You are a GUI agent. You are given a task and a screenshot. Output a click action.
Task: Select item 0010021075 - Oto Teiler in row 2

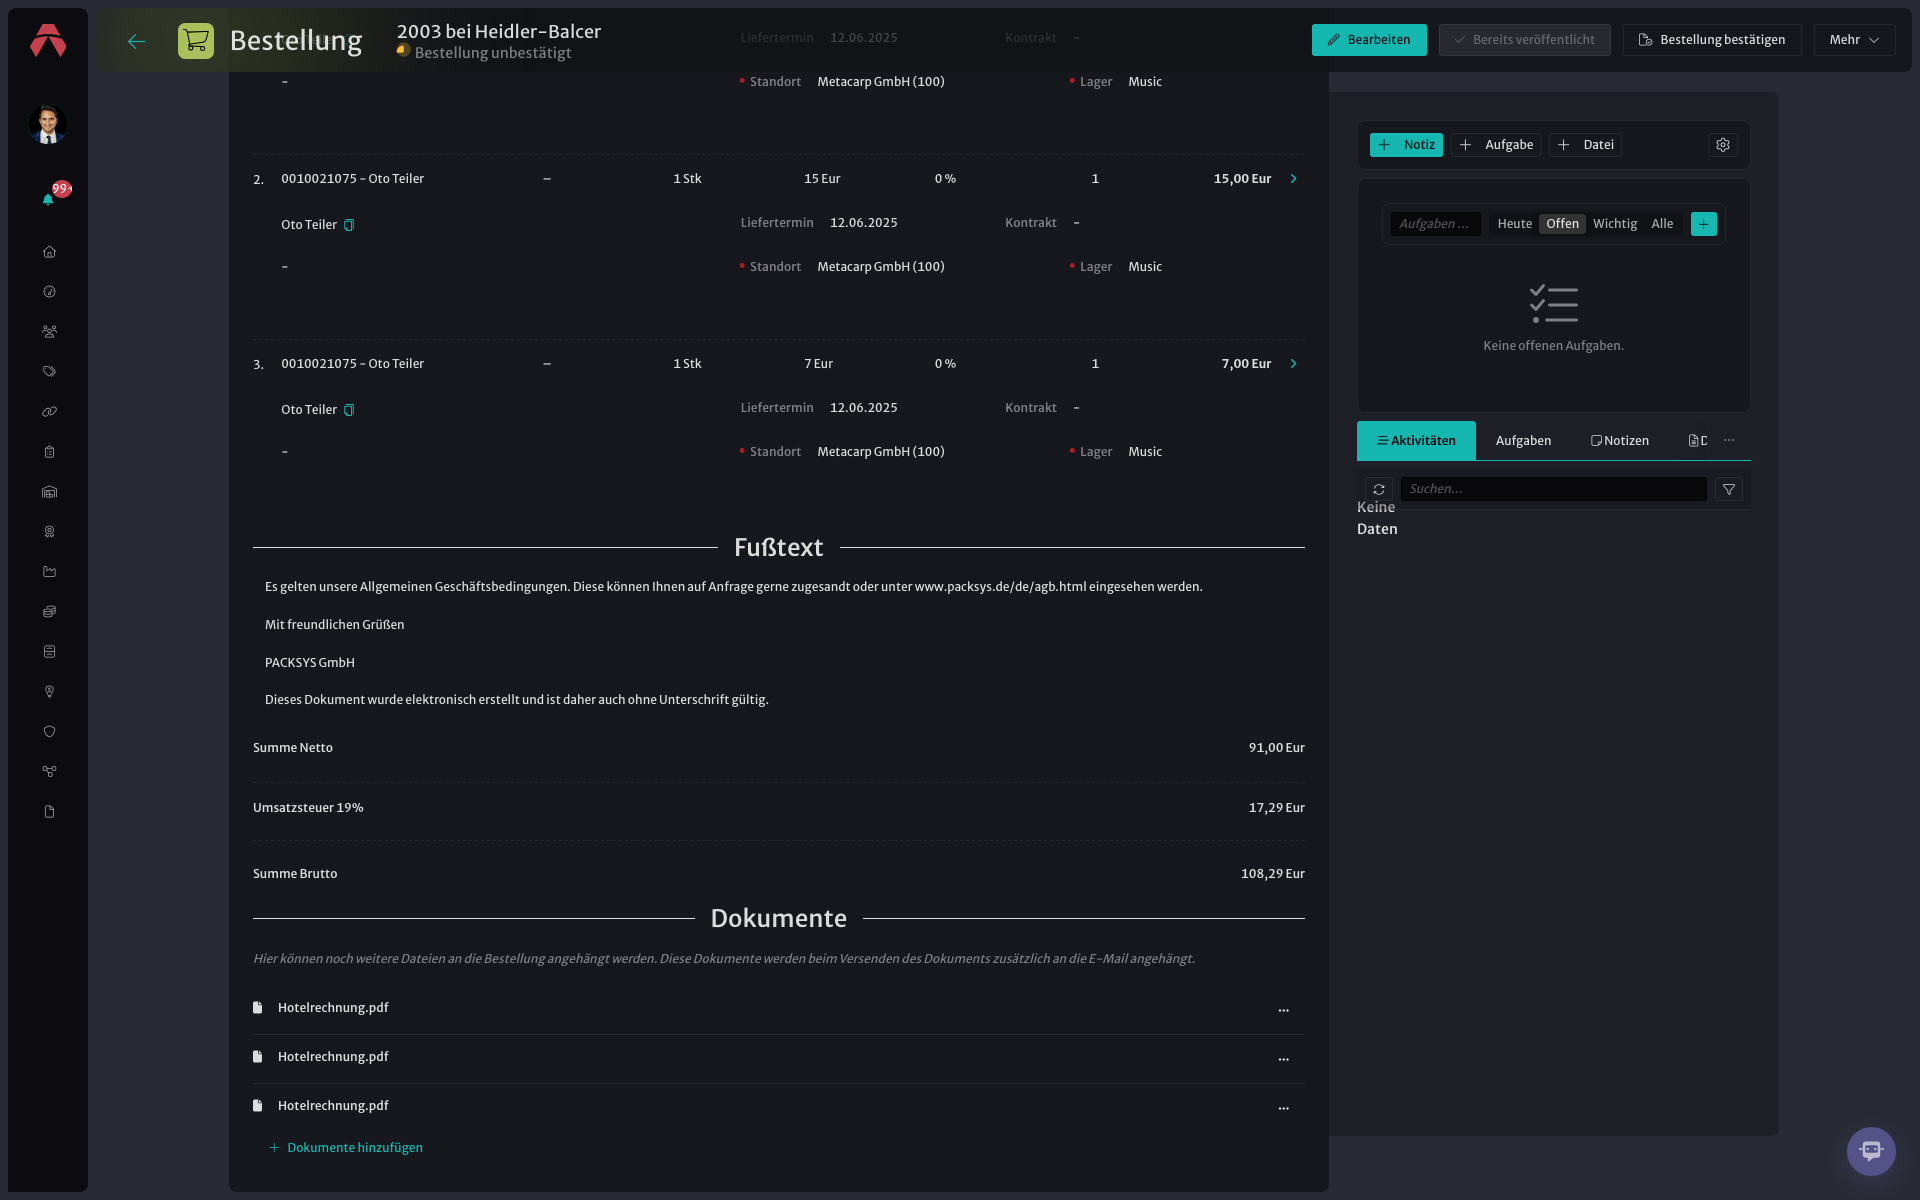352,179
